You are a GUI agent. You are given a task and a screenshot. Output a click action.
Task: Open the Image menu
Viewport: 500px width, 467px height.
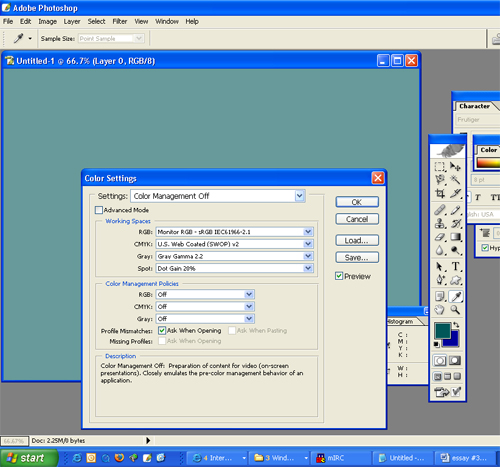tap(47, 21)
